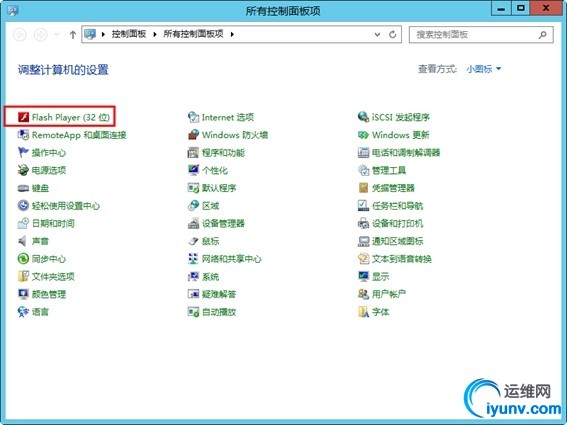This screenshot has width=567, height=425.
Task: Open the 同步中心 green icon
Action: 24,259
